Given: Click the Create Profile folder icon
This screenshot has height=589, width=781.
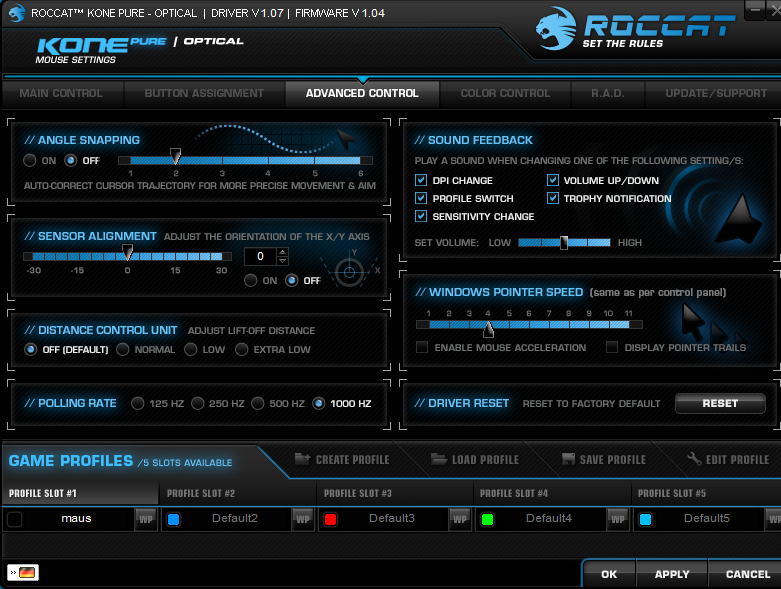Looking at the screenshot, I should coord(302,459).
